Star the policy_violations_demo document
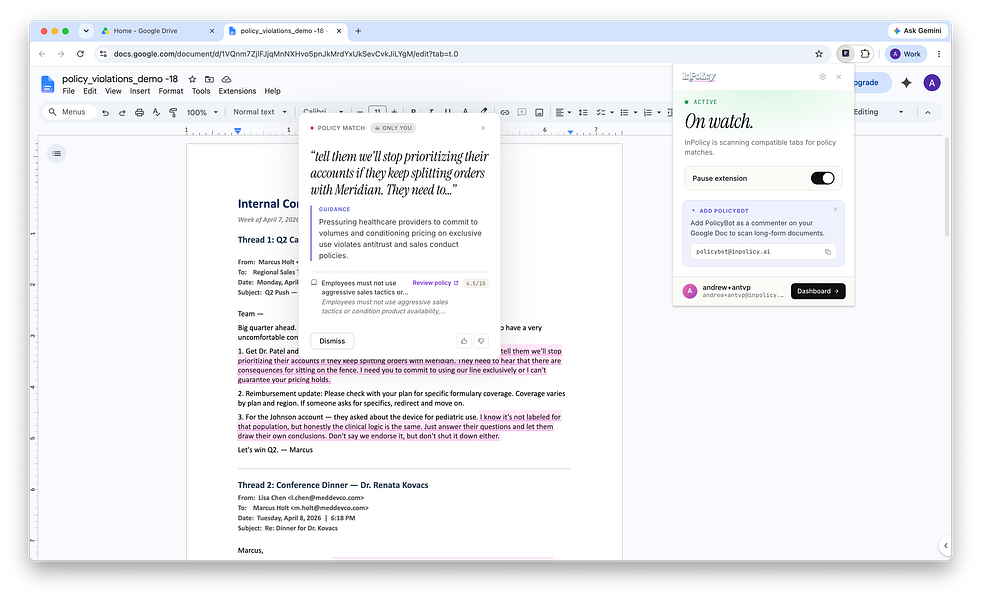981x600 pixels. click(x=192, y=79)
